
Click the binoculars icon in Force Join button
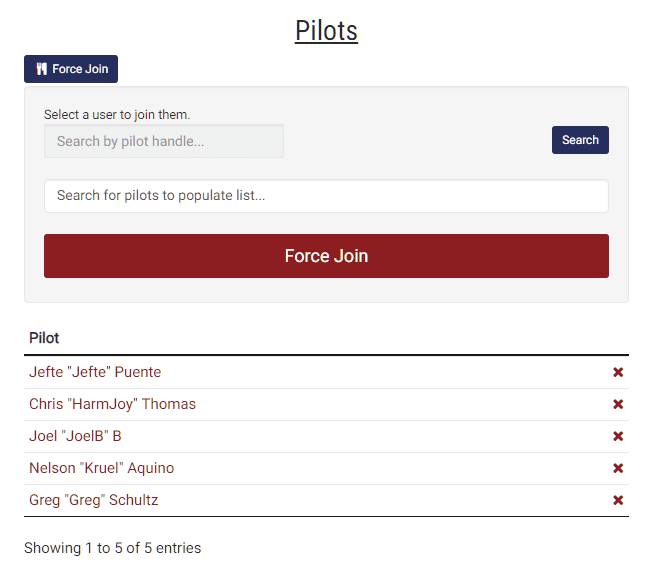pos(41,69)
